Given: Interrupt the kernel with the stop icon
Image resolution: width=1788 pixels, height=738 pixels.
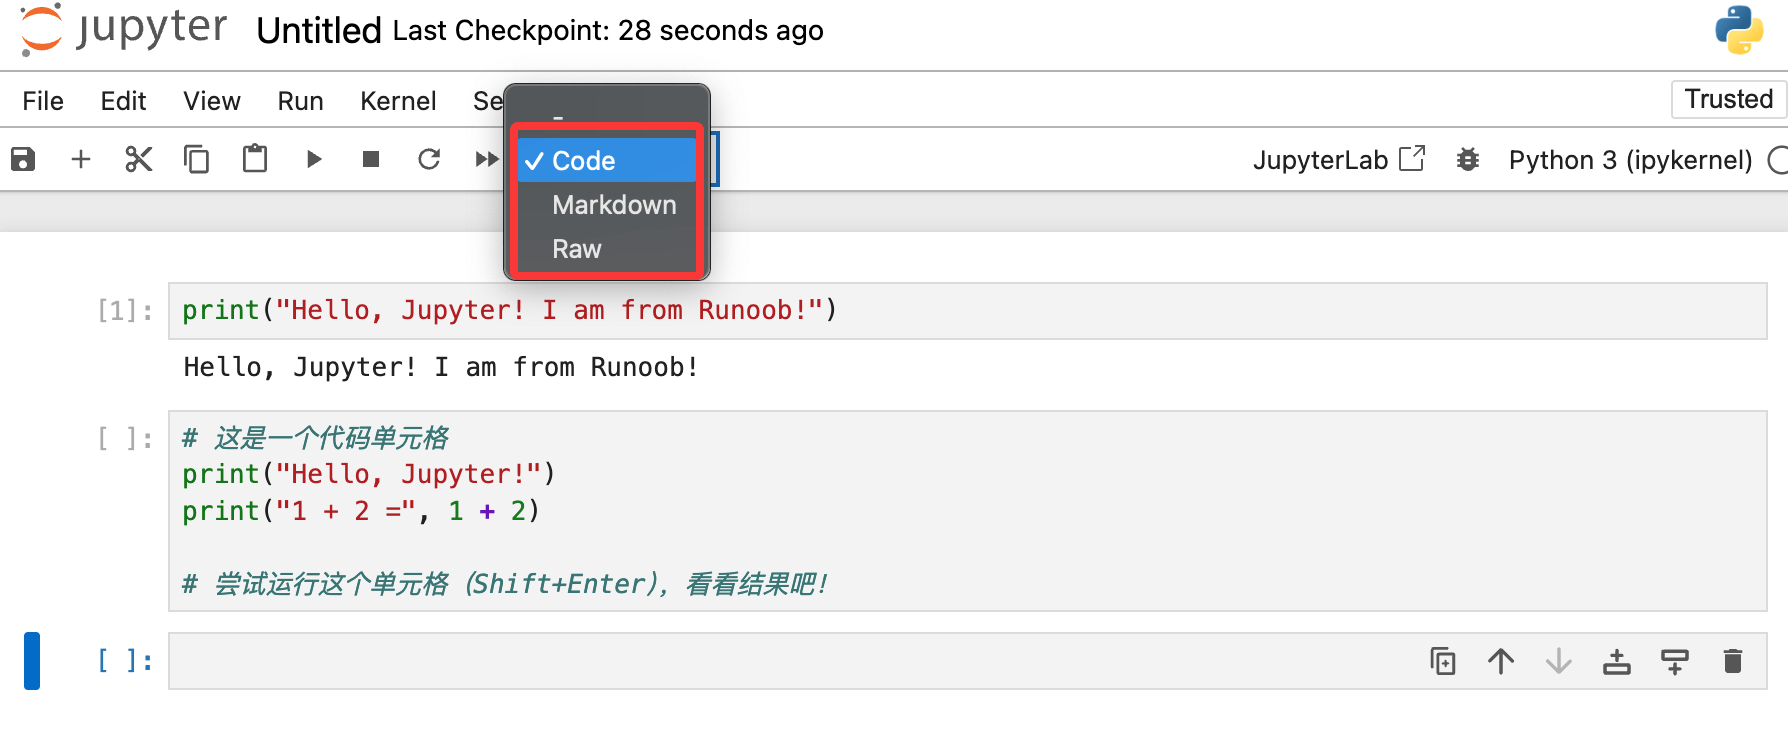Looking at the screenshot, I should [371, 159].
